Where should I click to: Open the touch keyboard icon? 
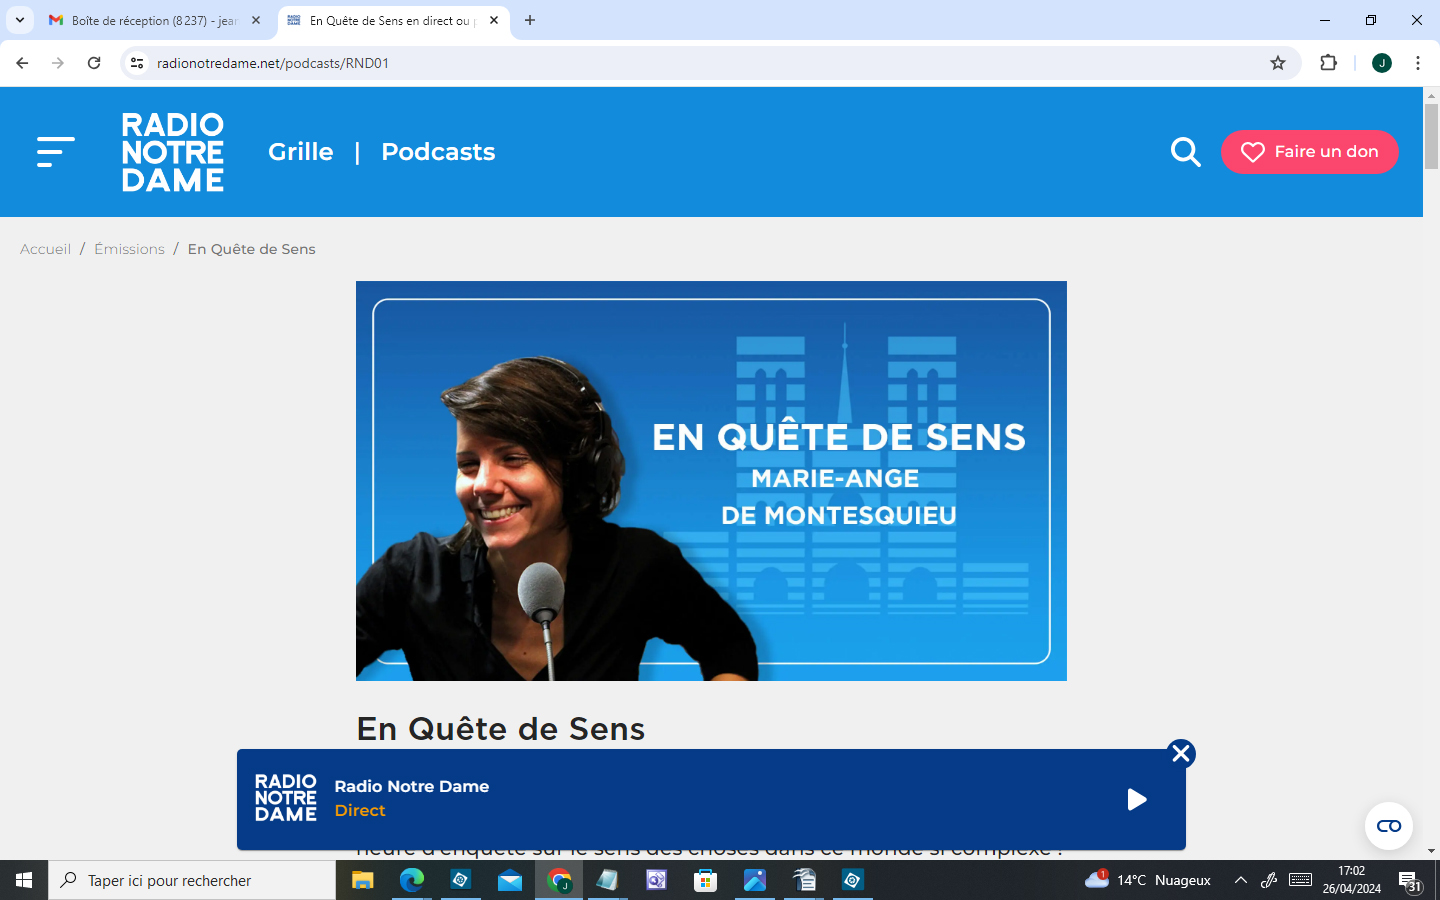(x=1300, y=880)
